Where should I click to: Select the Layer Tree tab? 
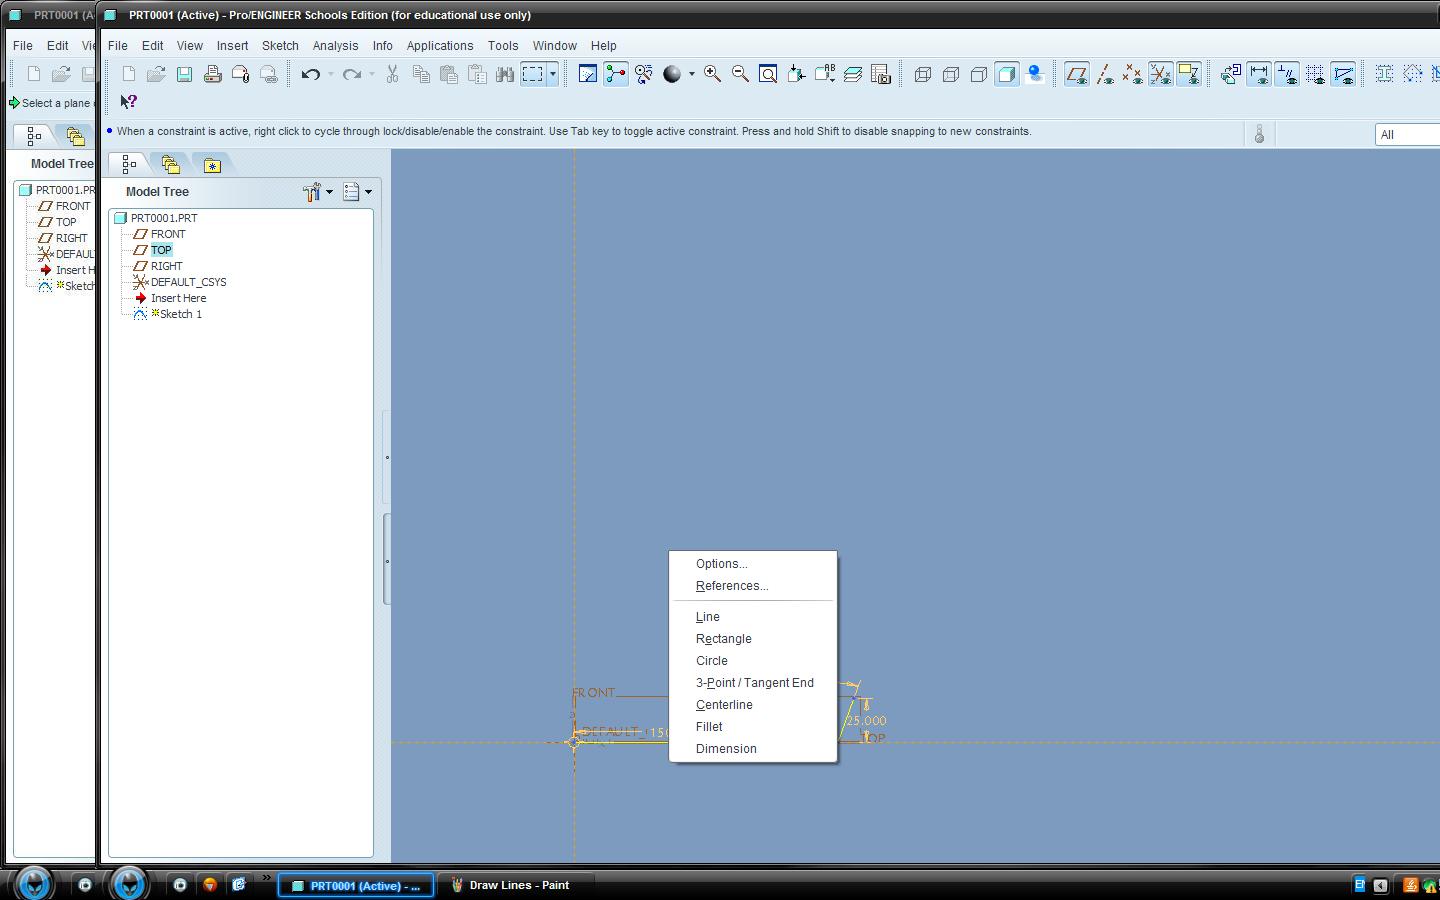(171, 165)
